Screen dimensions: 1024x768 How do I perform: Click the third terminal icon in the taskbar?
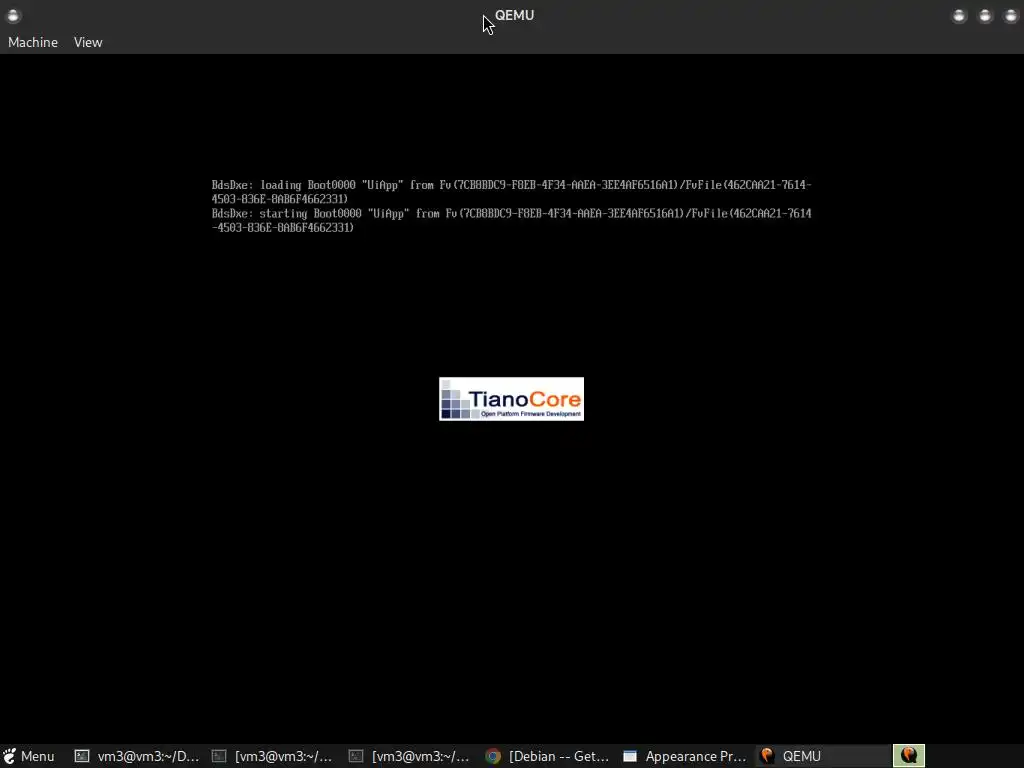click(355, 756)
